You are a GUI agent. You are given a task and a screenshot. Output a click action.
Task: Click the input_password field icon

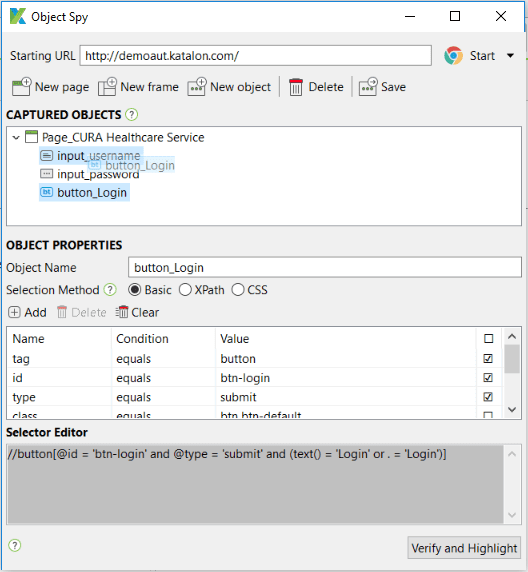click(x=46, y=174)
